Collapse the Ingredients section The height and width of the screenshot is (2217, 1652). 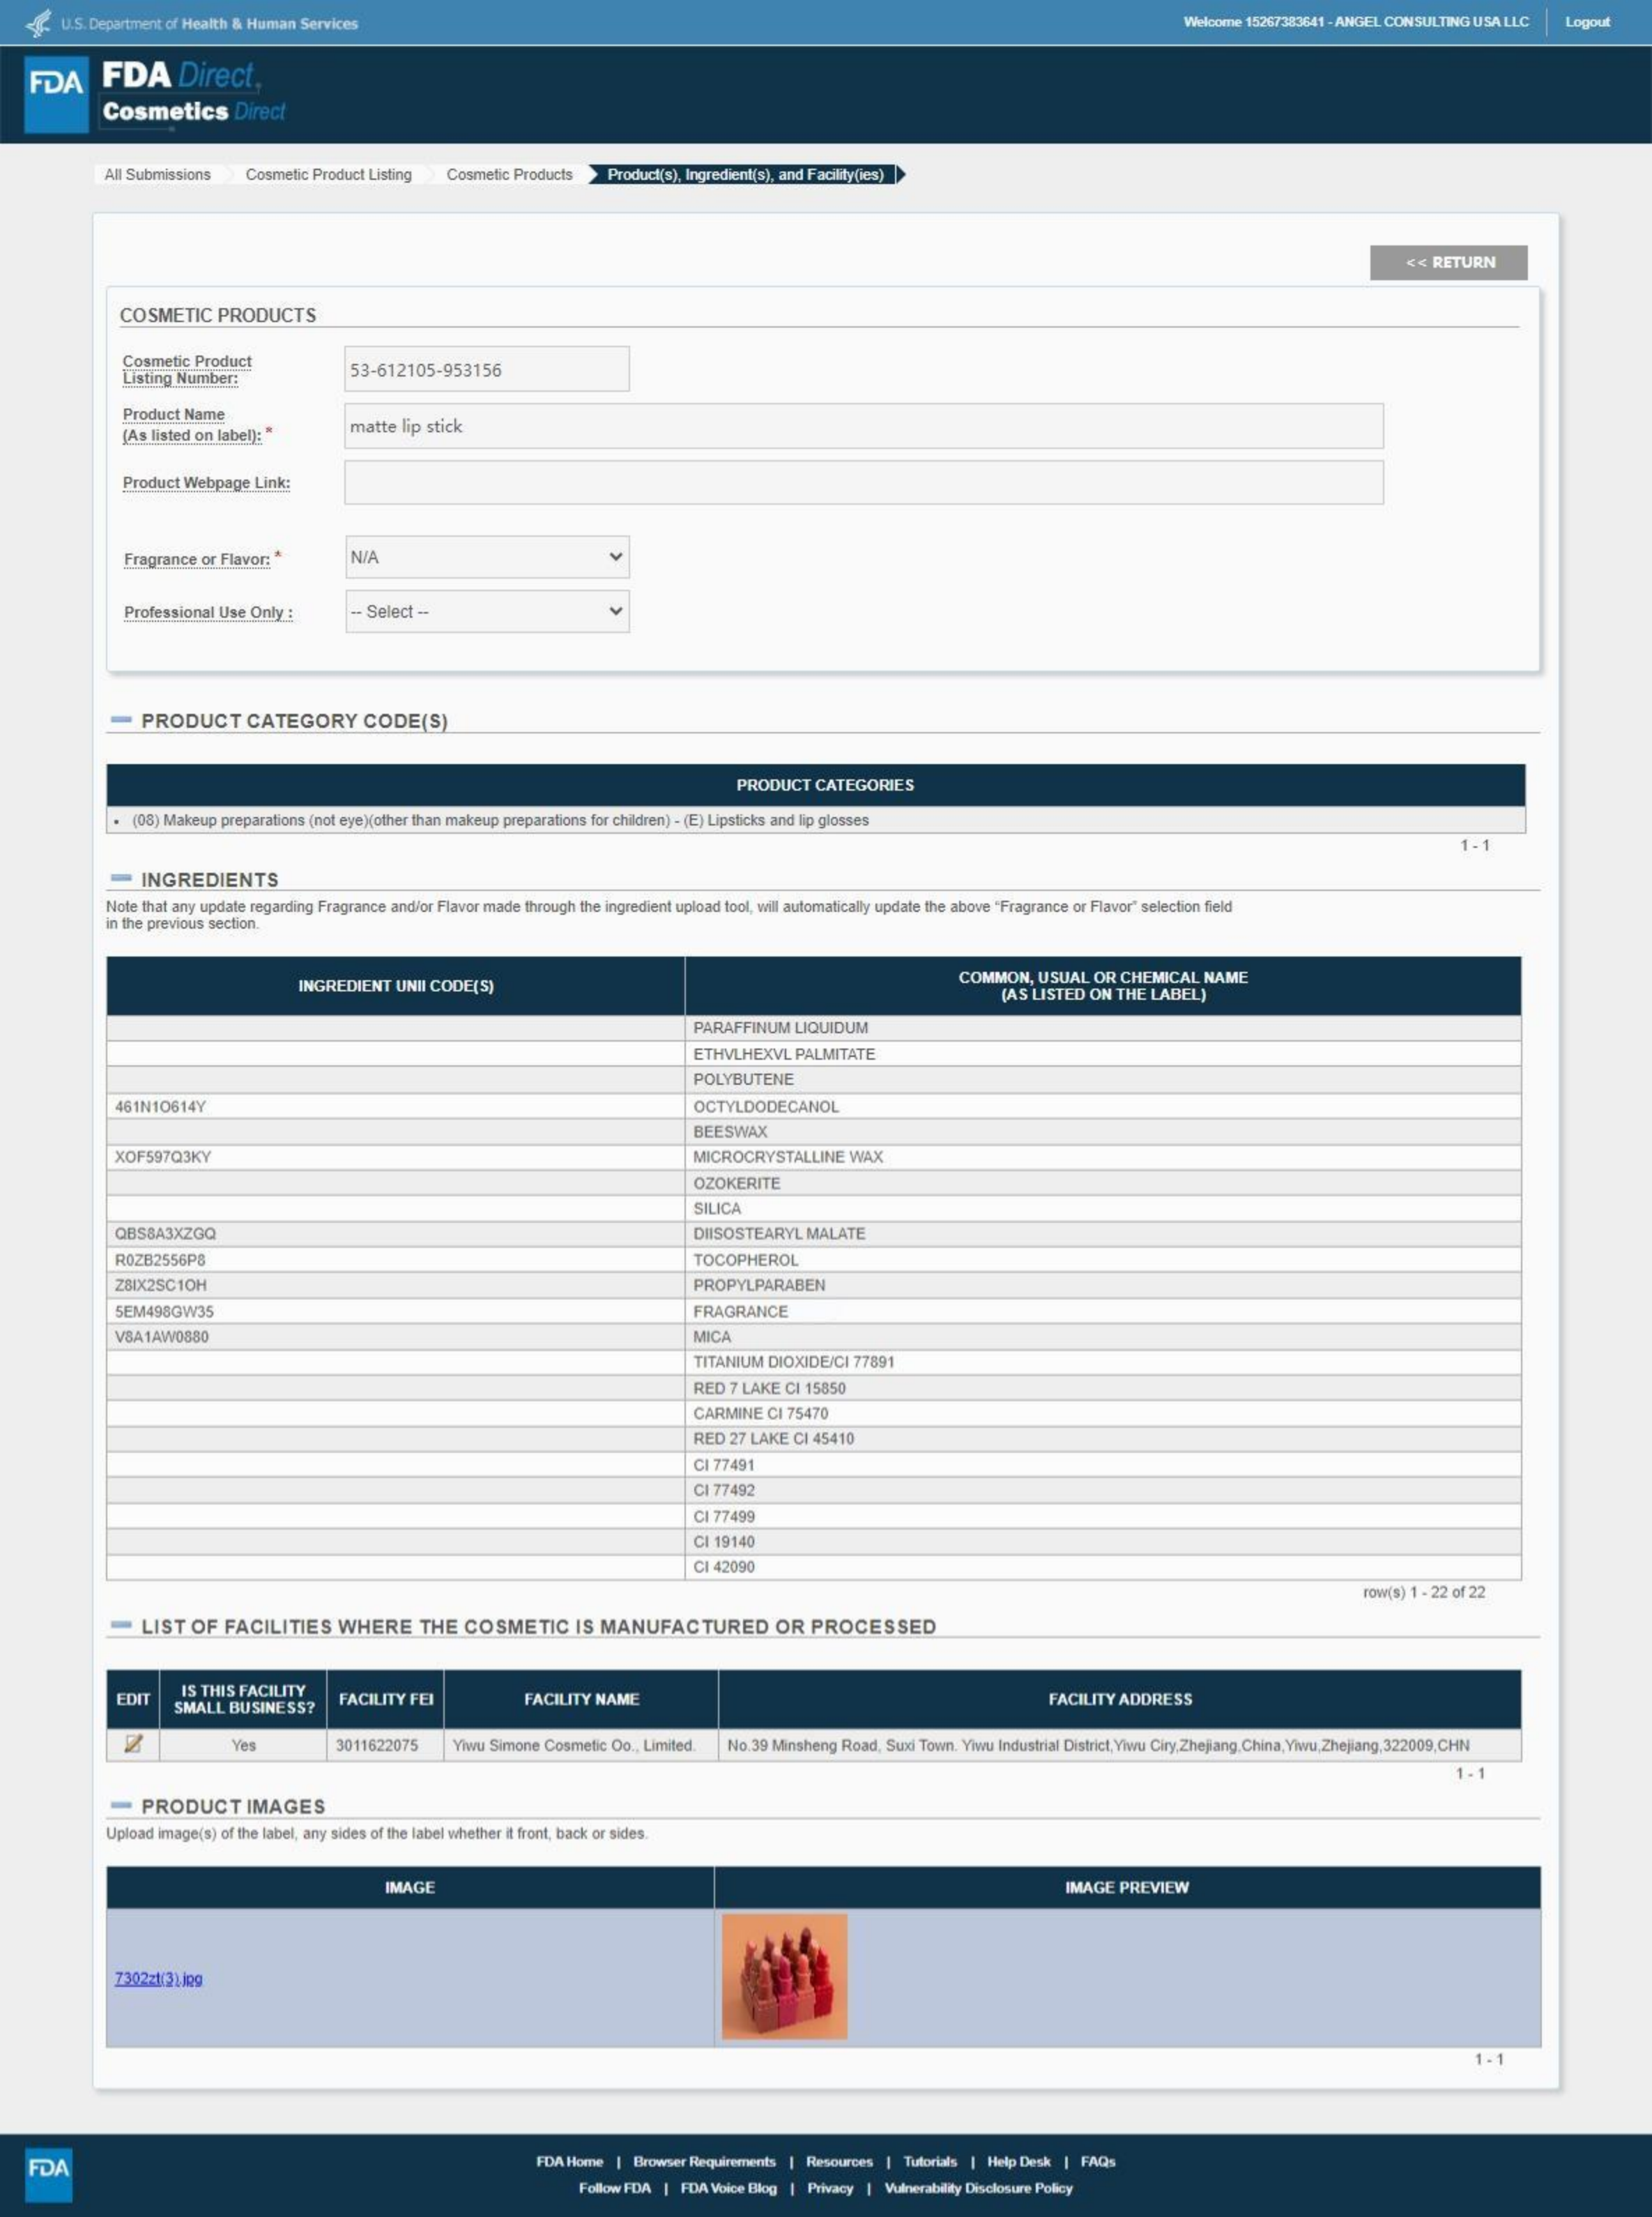click(121, 879)
